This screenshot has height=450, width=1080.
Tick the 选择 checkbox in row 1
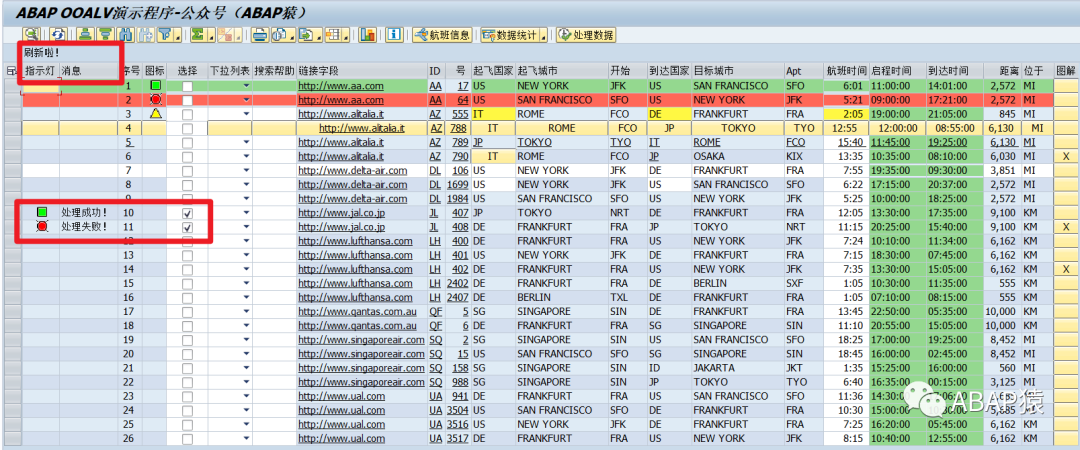coord(187,86)
